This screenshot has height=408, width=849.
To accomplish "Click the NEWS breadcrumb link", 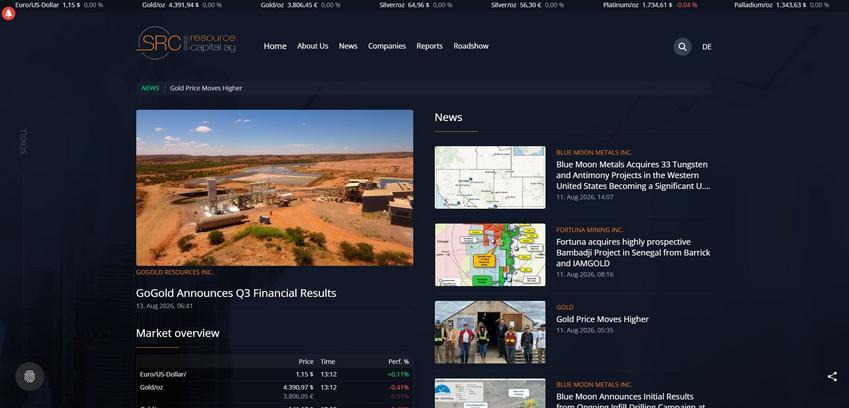I will [151, 88].
